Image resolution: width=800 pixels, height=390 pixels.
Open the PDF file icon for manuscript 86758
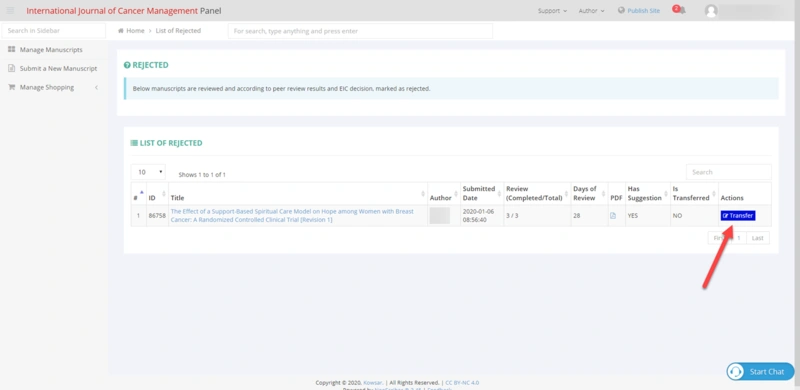coord(613,216)
